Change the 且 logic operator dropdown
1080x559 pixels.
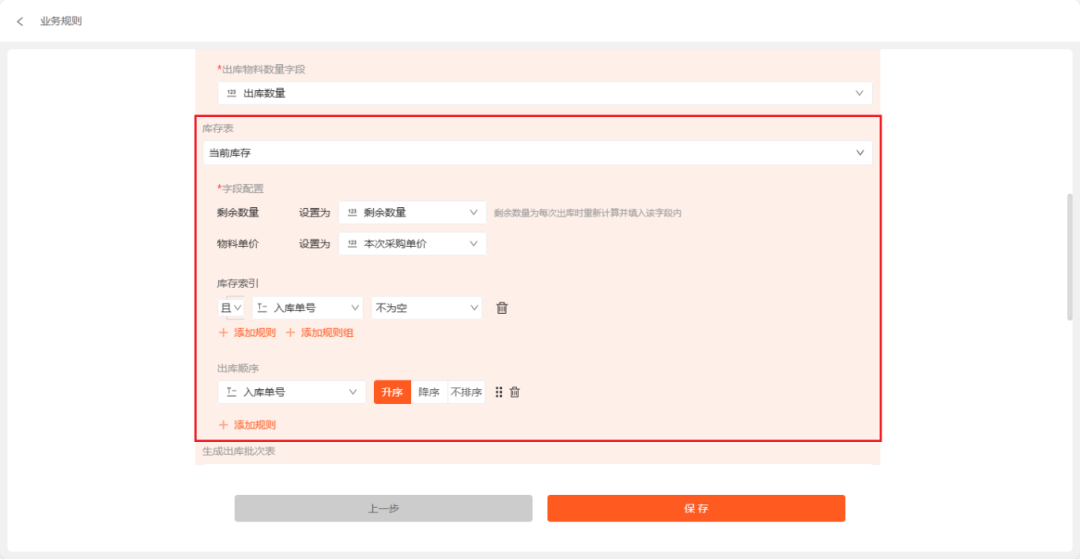pyautogui.click(x=231, y=308)
